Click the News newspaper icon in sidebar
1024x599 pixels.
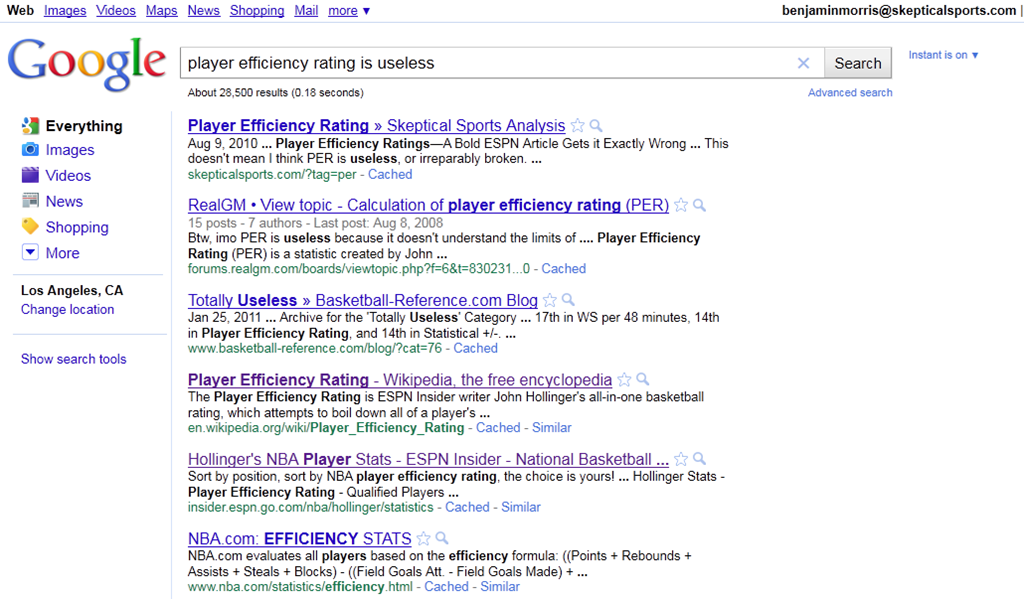pyautogui.click(x=30, y=201)
